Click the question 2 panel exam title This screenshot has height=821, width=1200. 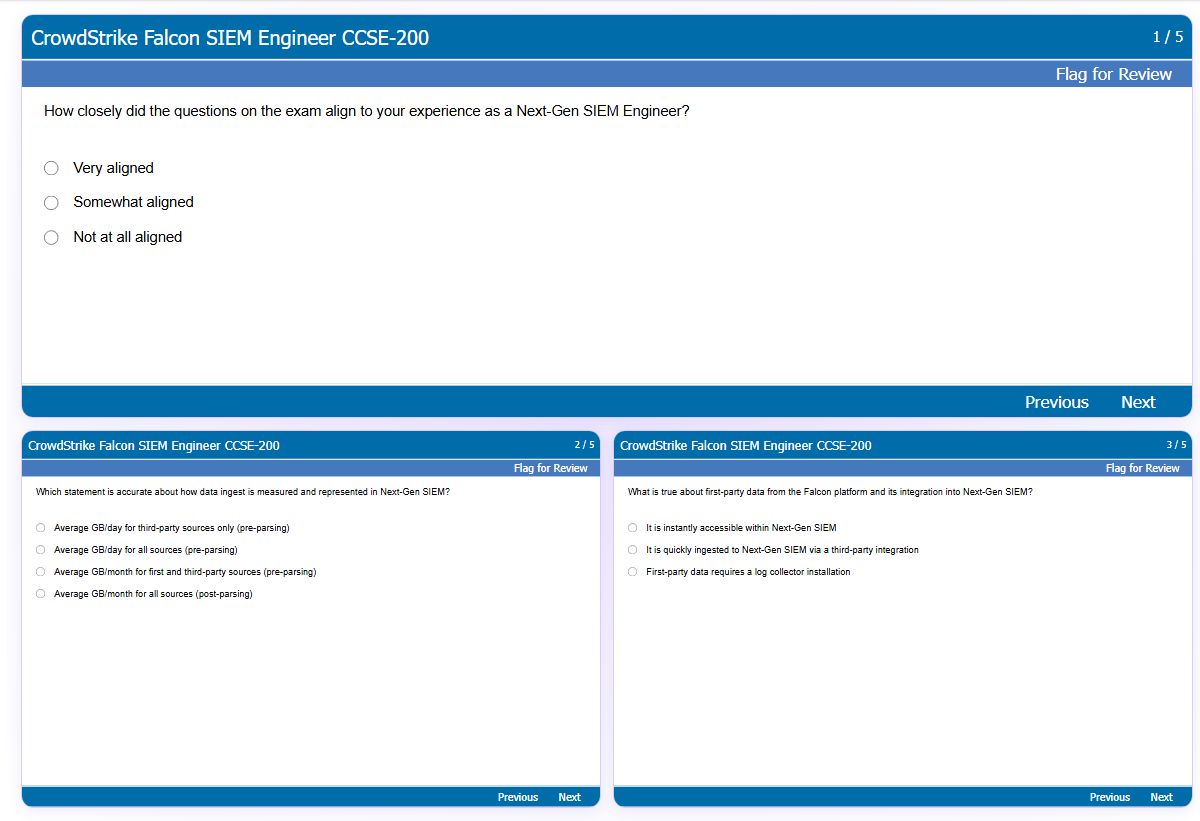[x=154, y=446]
